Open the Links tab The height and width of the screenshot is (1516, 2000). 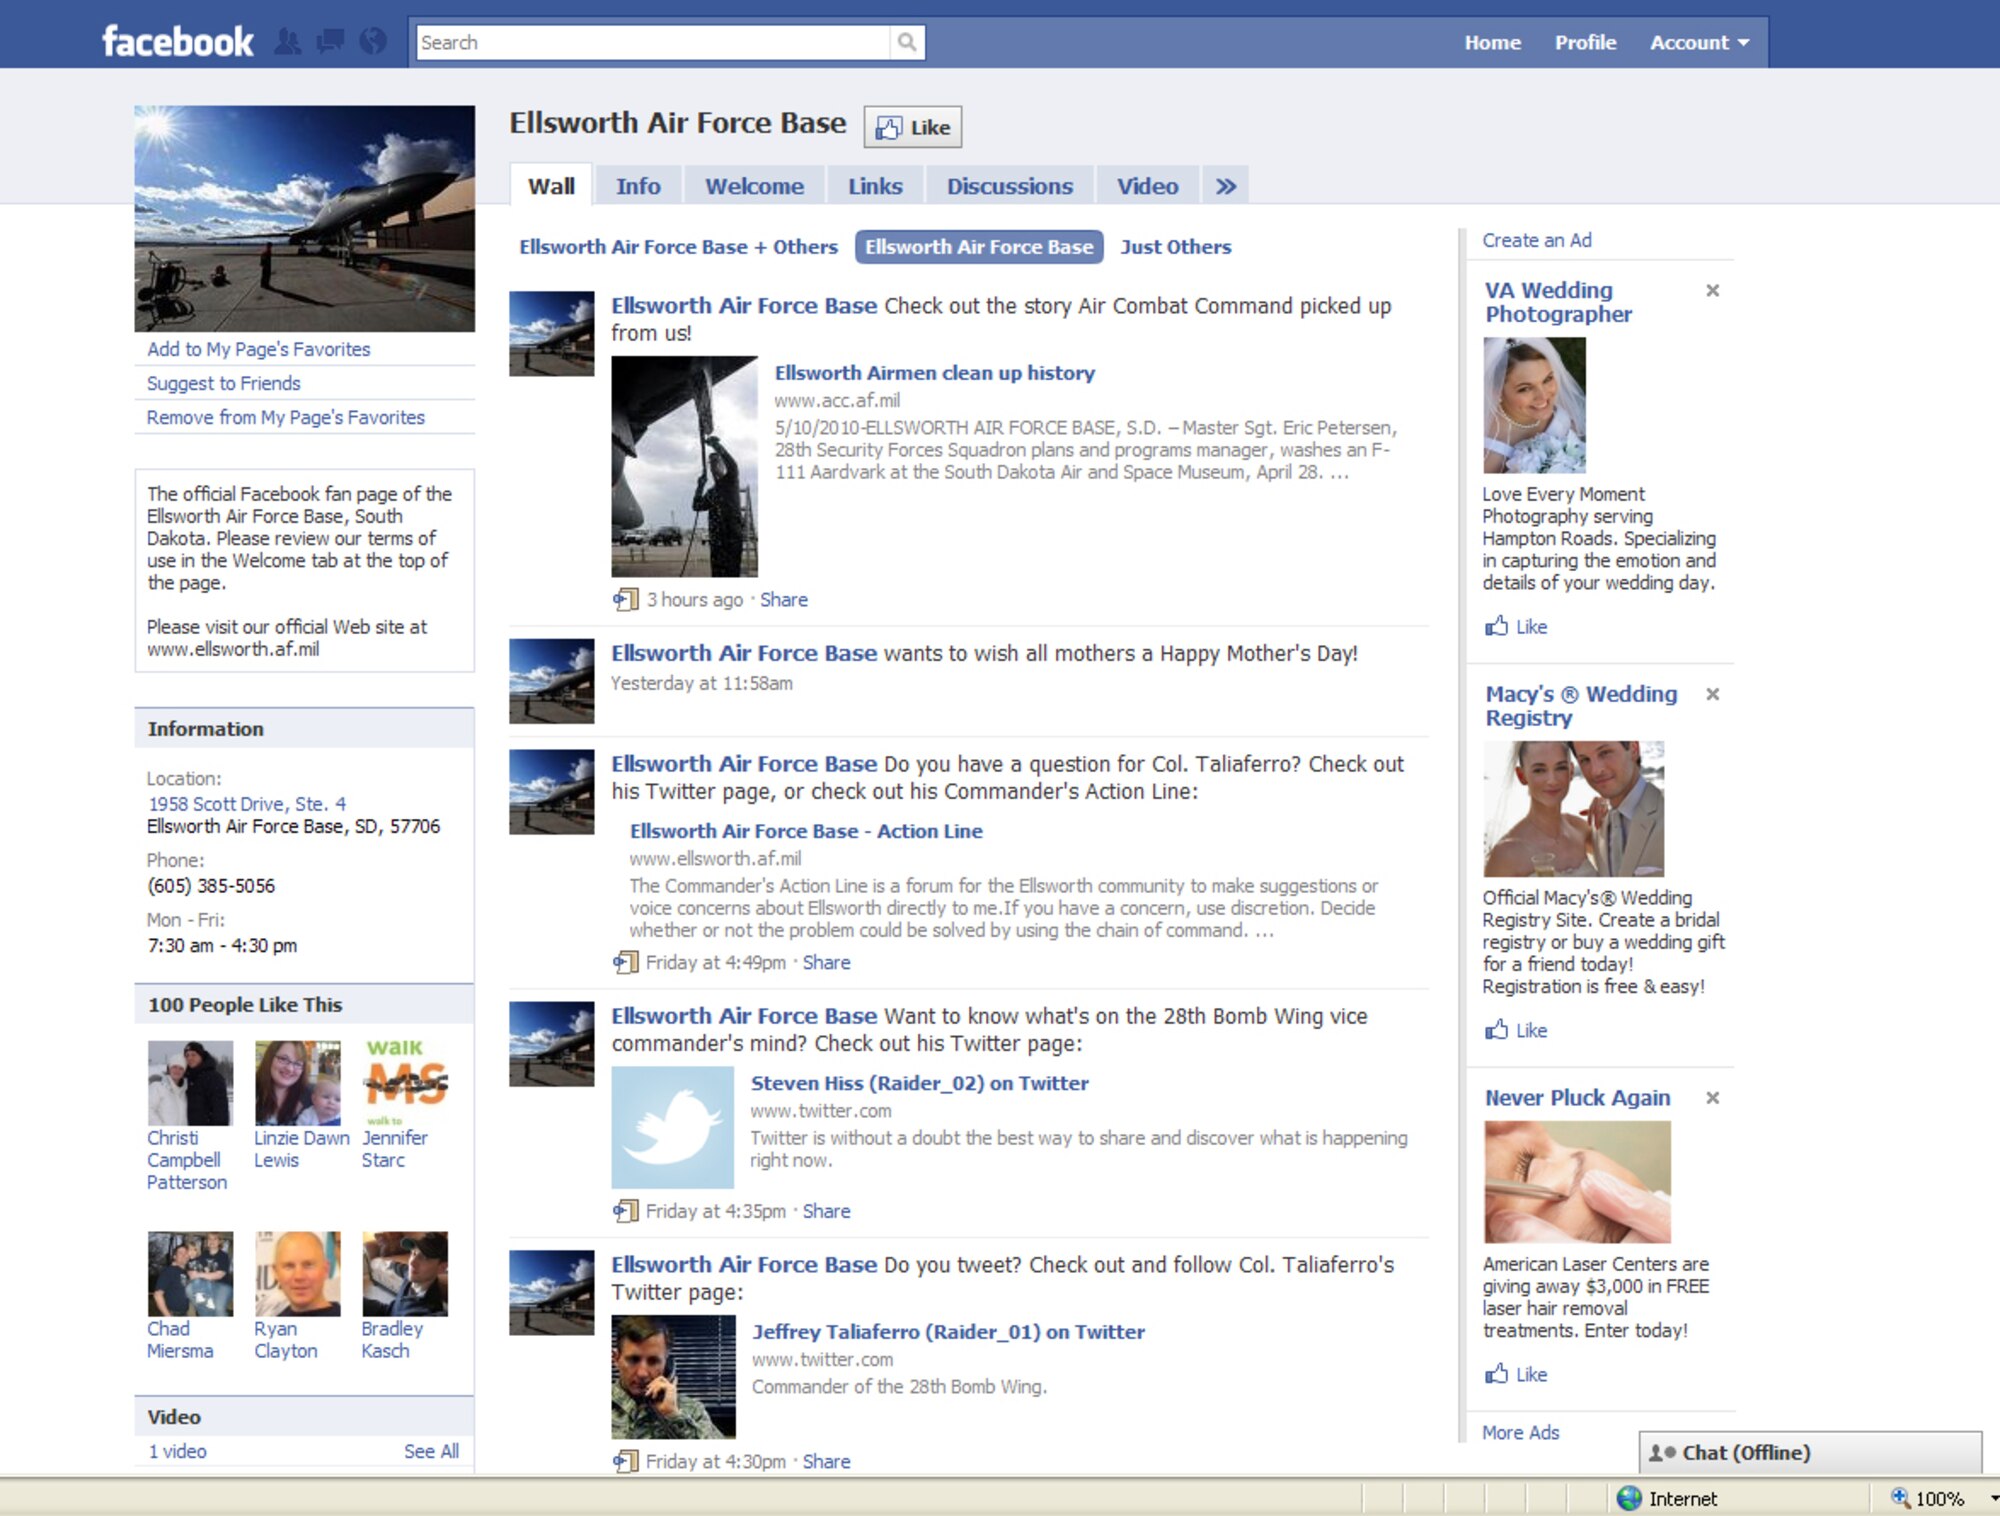(x=875, y=186)
